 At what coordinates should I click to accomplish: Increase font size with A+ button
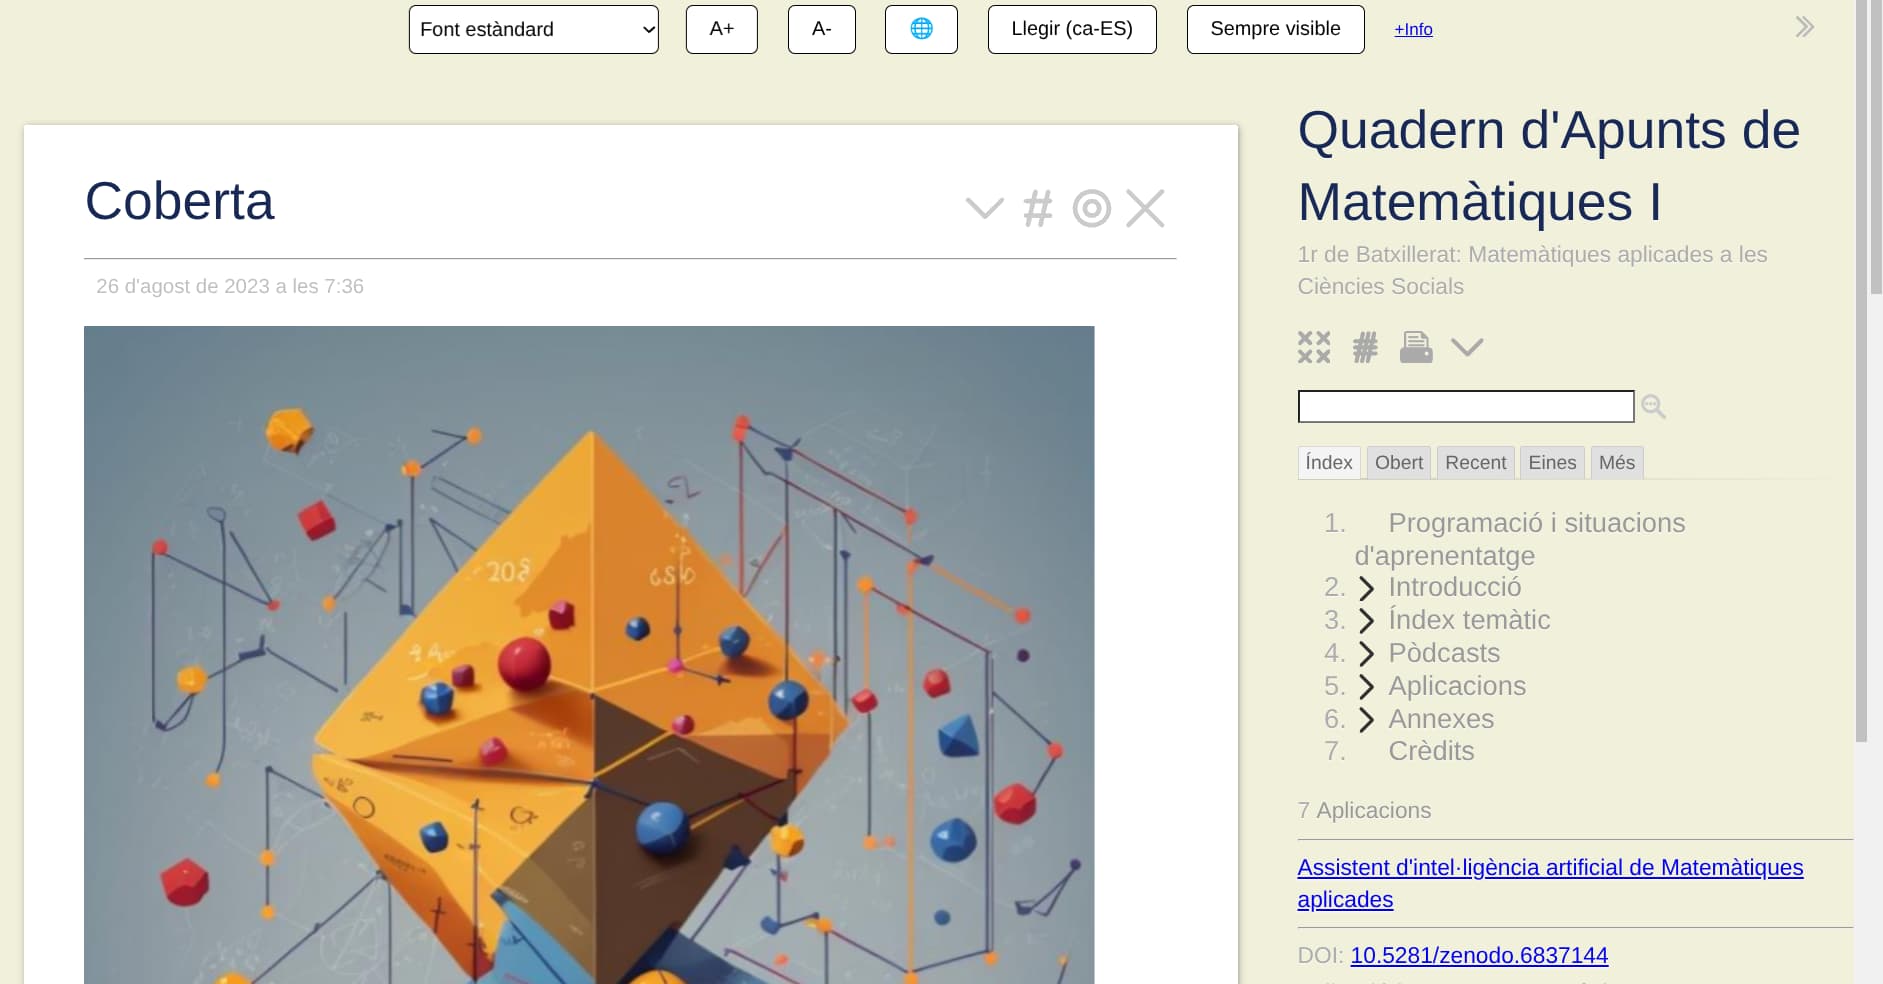721,29
